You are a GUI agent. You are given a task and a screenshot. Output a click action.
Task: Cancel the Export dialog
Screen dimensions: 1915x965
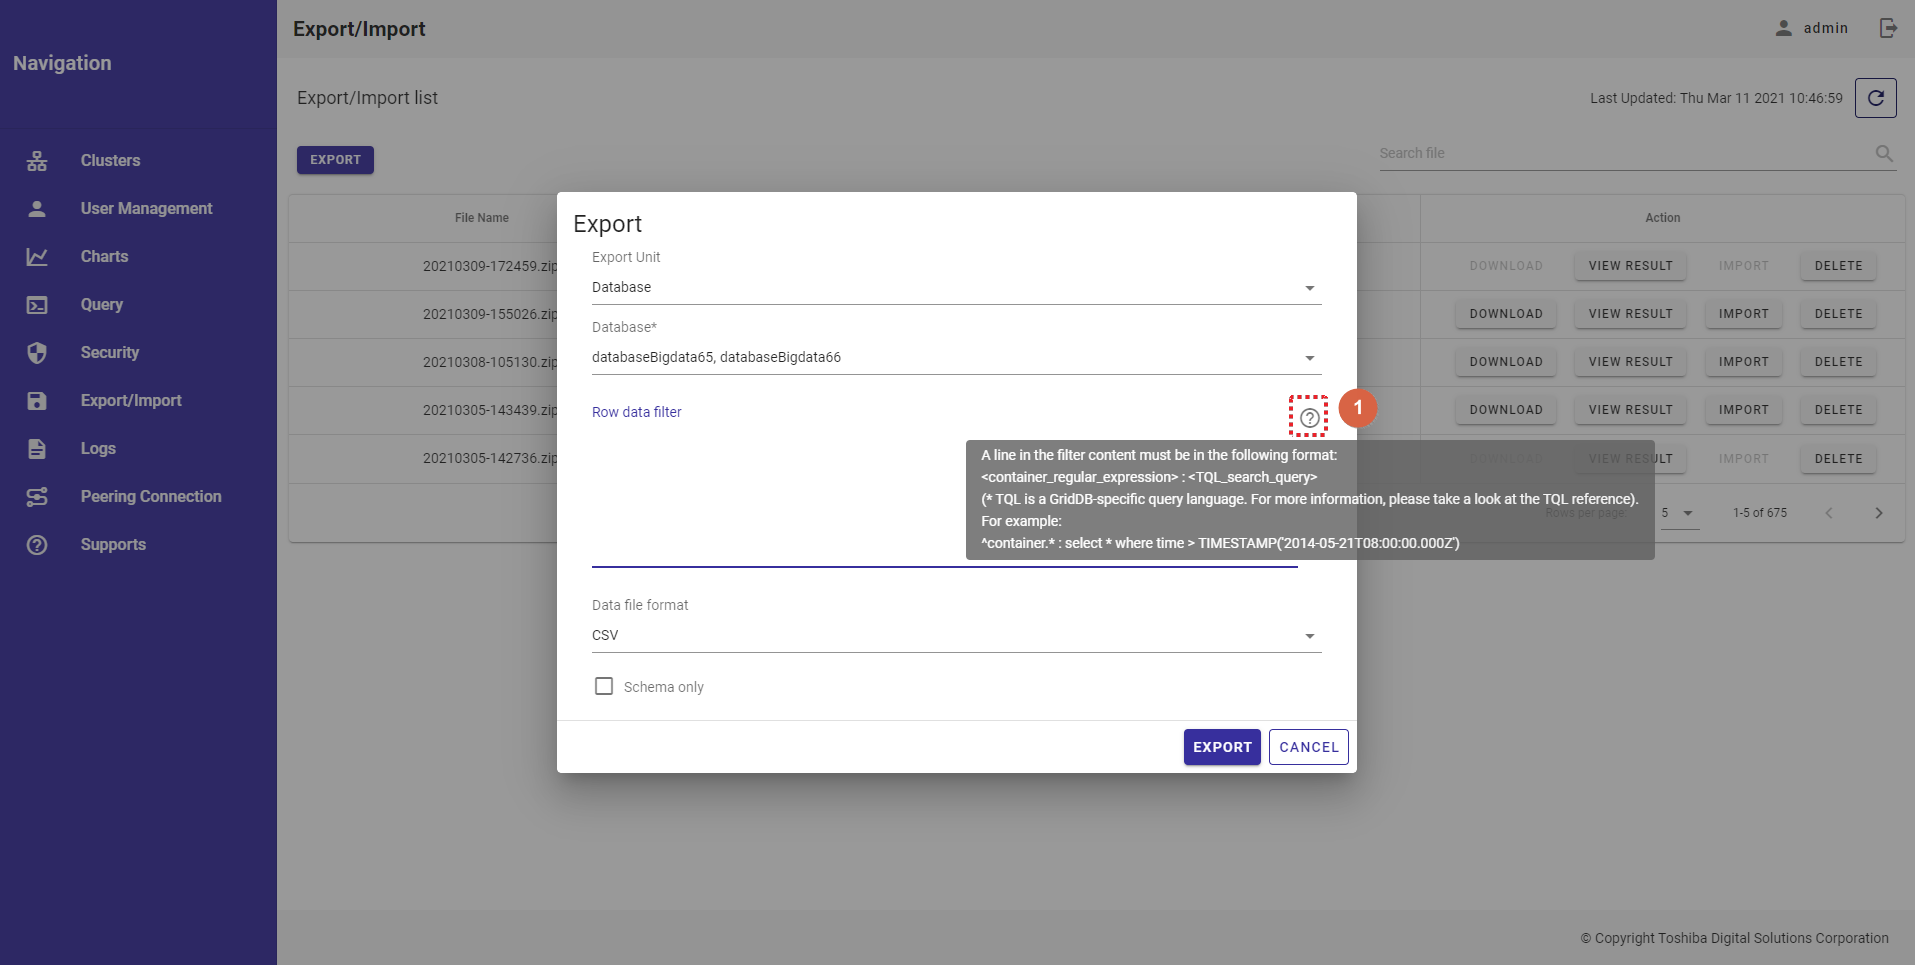point(1309,747)
